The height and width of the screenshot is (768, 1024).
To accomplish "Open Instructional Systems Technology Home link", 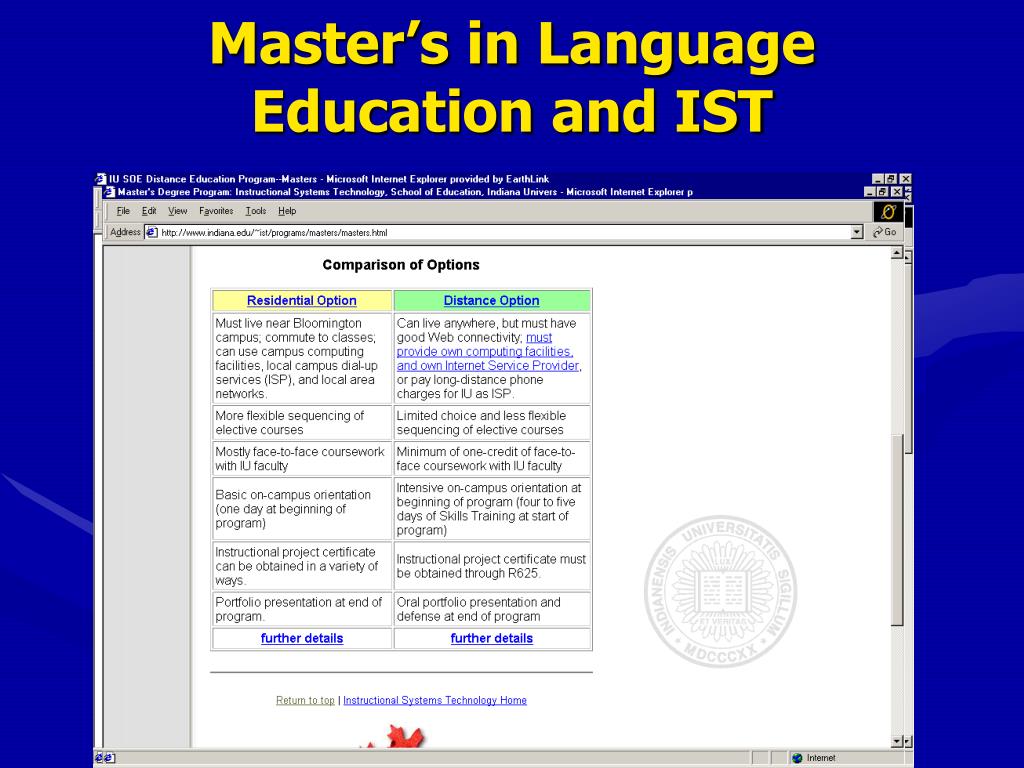I will pyautogui.click(x=435, y=700).
